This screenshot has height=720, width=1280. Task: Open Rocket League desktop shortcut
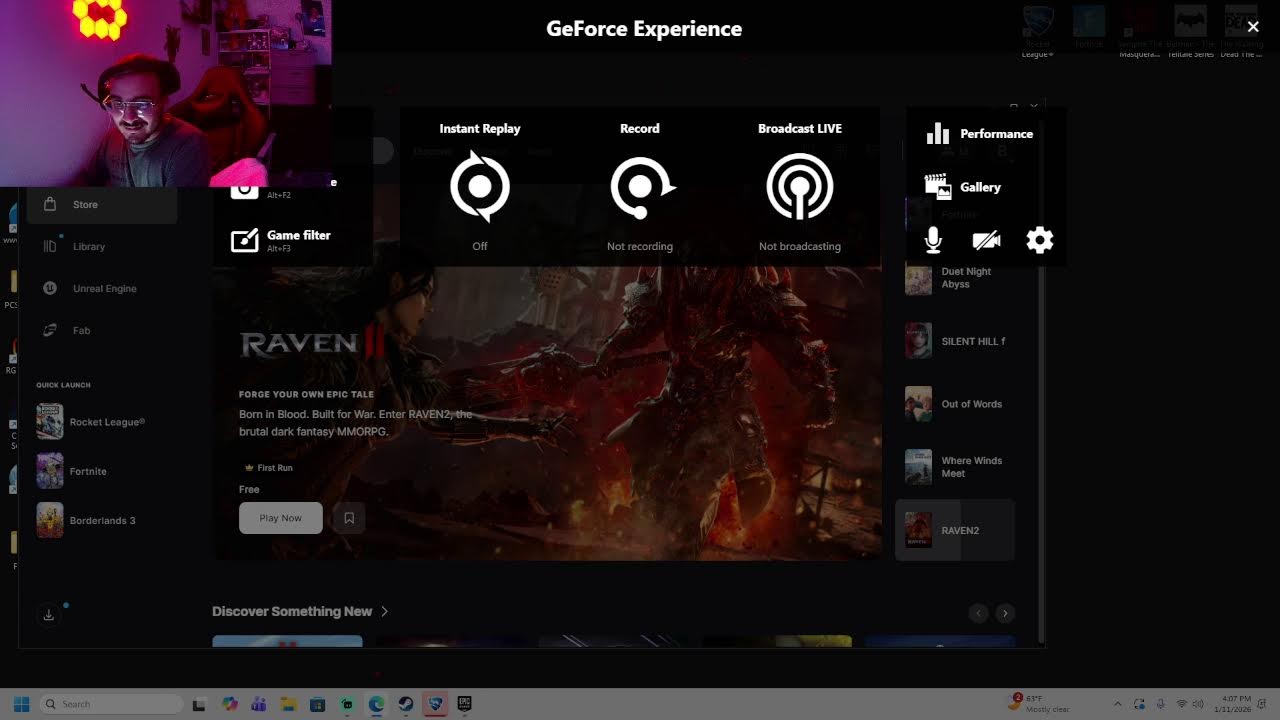point(1037,30)
